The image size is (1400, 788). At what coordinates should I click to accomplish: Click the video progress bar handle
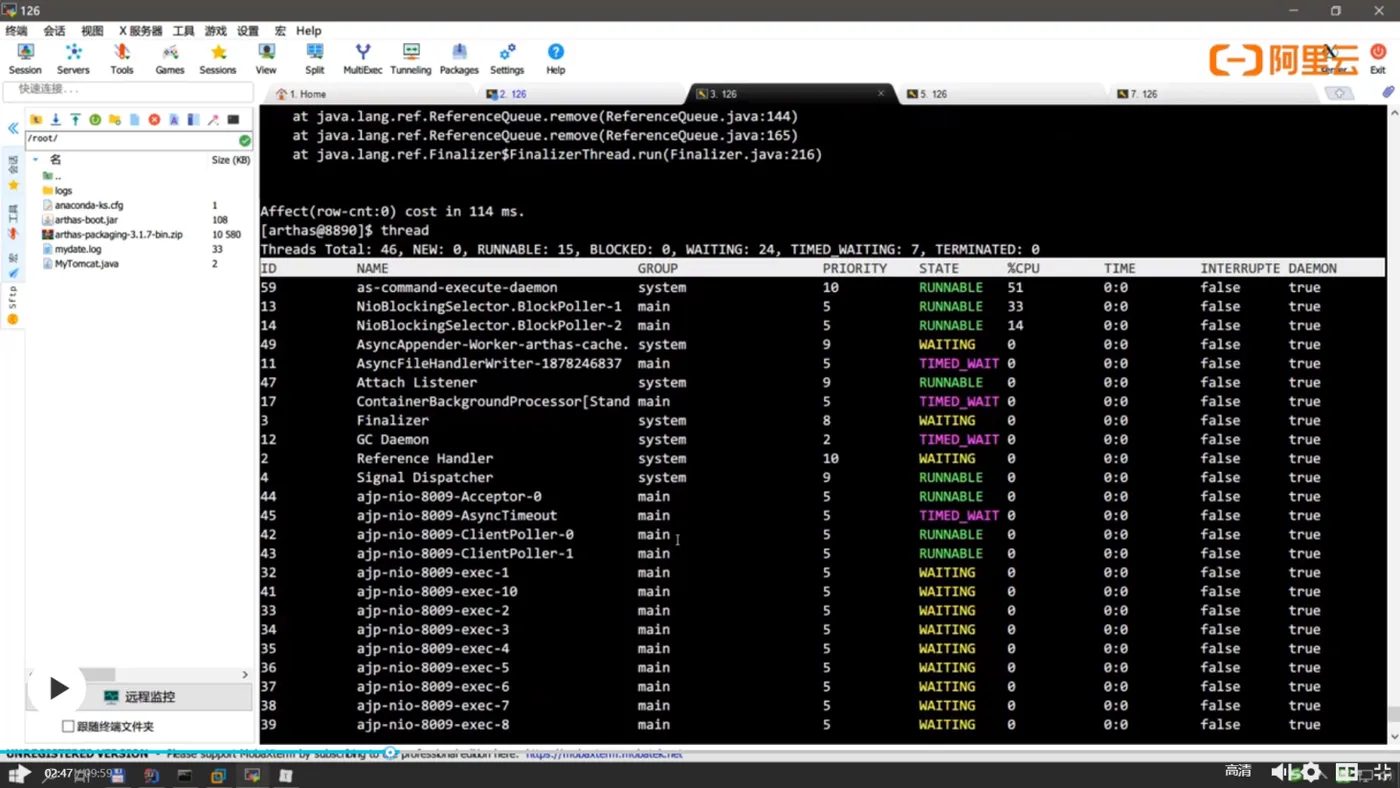[390, 753]
